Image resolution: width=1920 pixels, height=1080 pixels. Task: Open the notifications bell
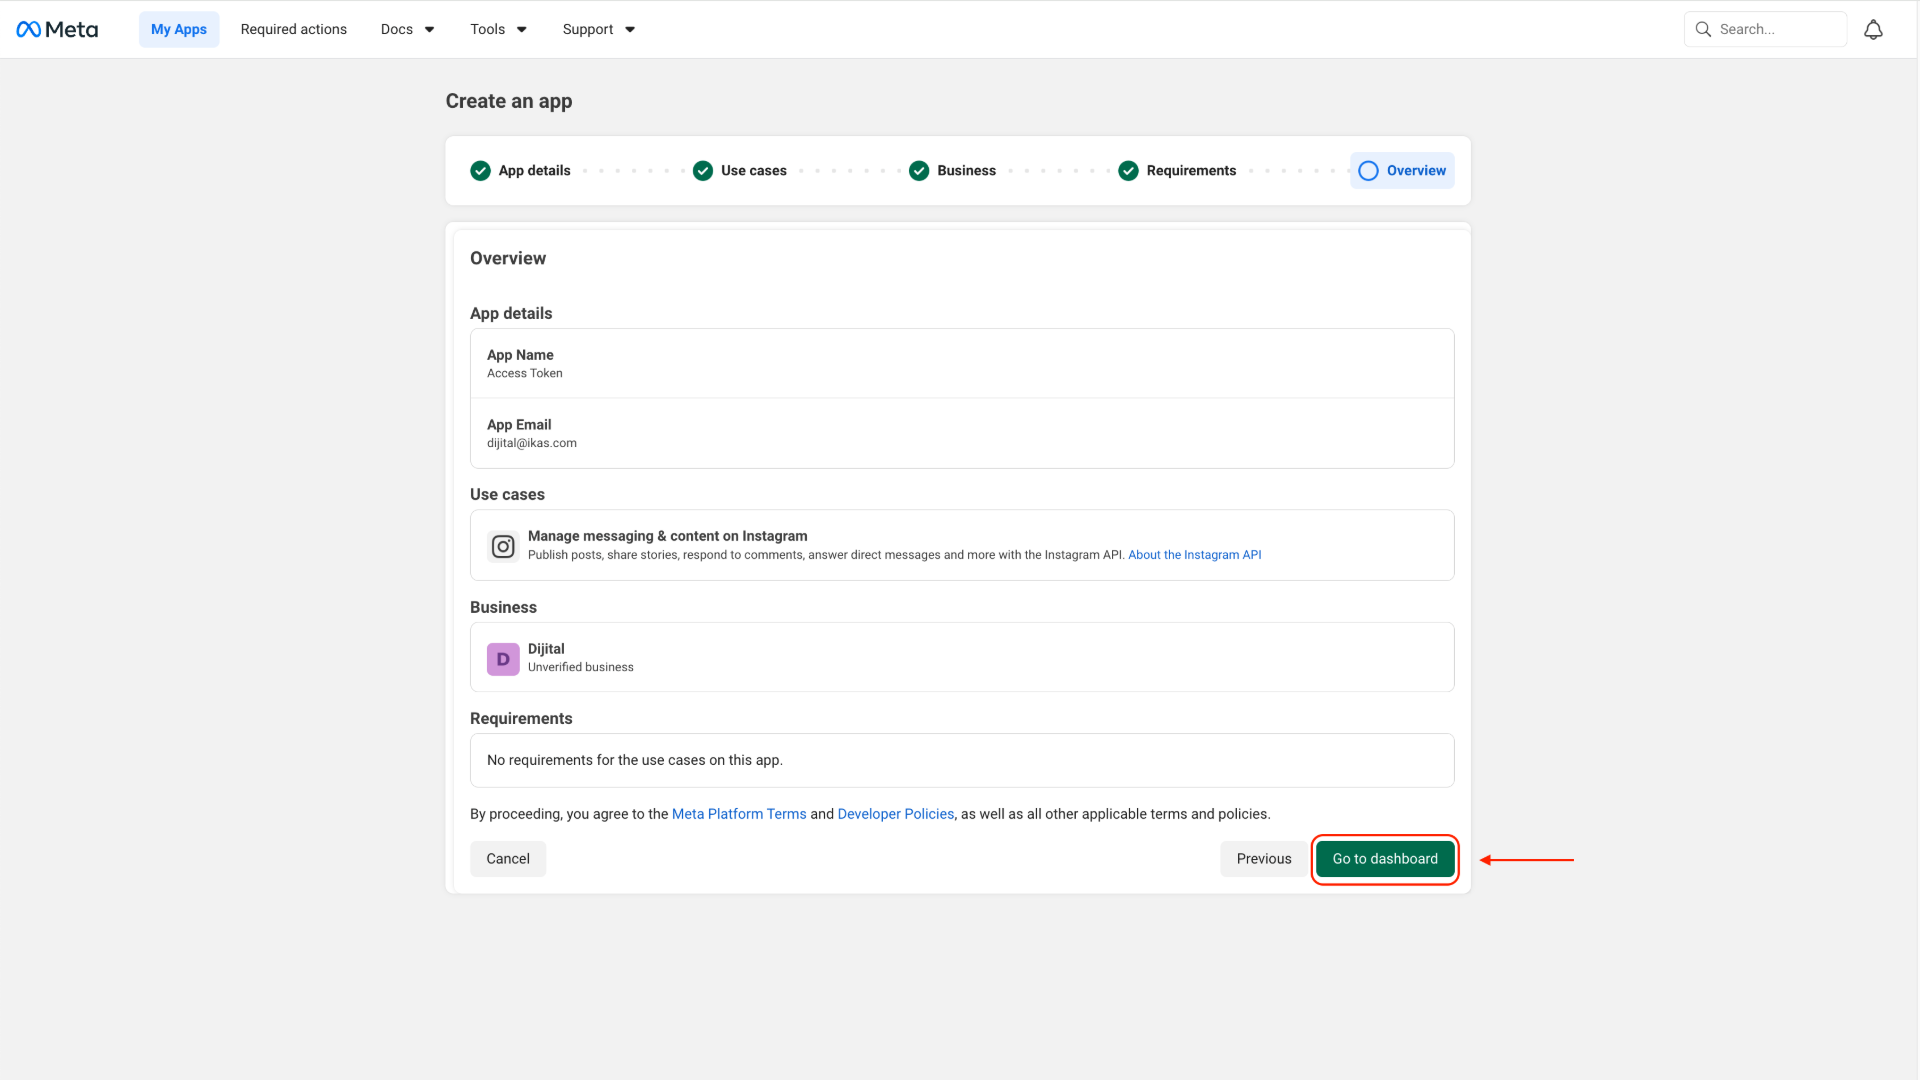1873,30
